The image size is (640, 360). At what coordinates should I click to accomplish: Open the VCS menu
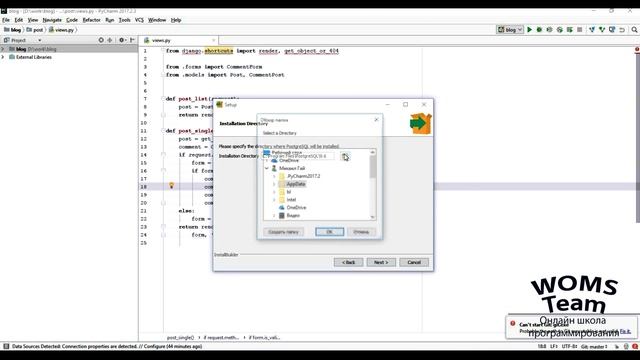pyautogui.click(x=139, y=20)
